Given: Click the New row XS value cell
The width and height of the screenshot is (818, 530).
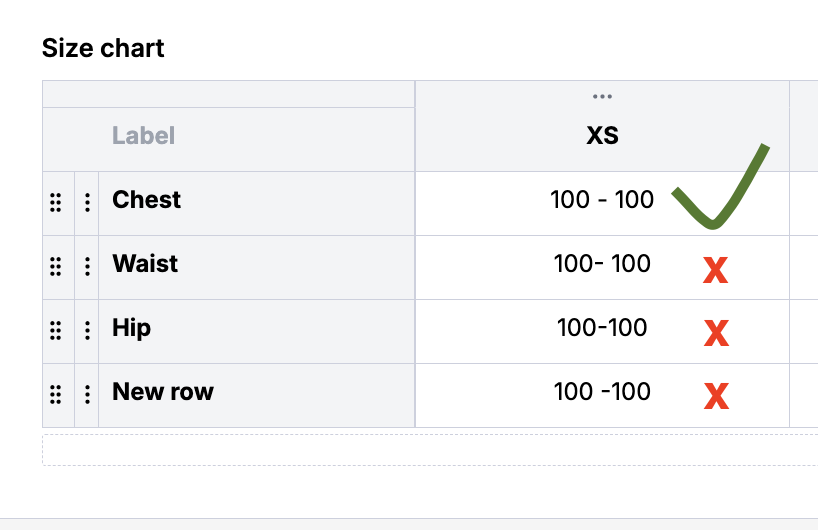Looking at the screenshot, I should pos(602,392).
